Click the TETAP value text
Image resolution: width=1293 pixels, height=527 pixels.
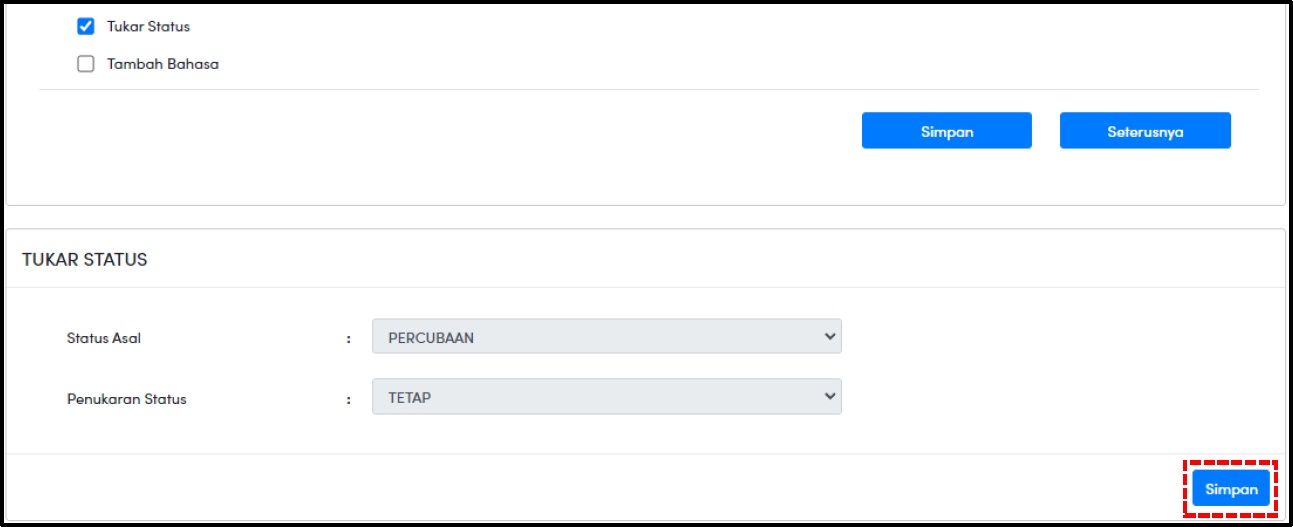(x=410, y=398)
